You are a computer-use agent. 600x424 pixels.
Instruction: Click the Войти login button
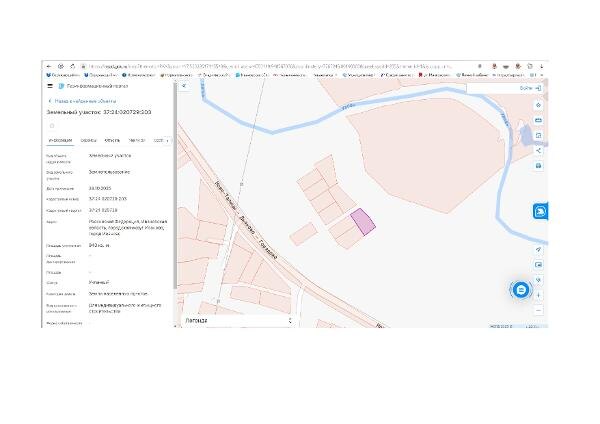point(530,88)
